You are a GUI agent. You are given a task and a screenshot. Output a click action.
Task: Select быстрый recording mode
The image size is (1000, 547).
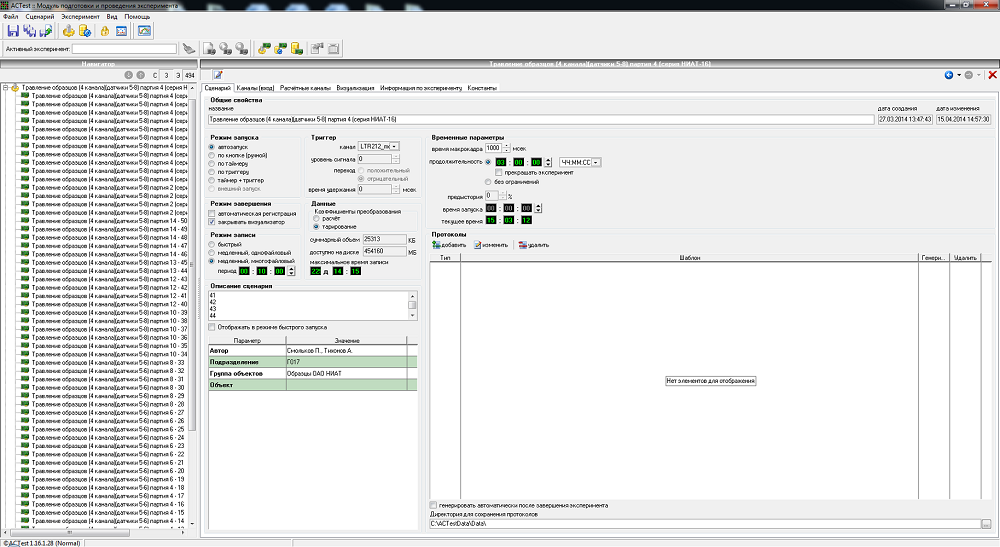pos(212,245)
